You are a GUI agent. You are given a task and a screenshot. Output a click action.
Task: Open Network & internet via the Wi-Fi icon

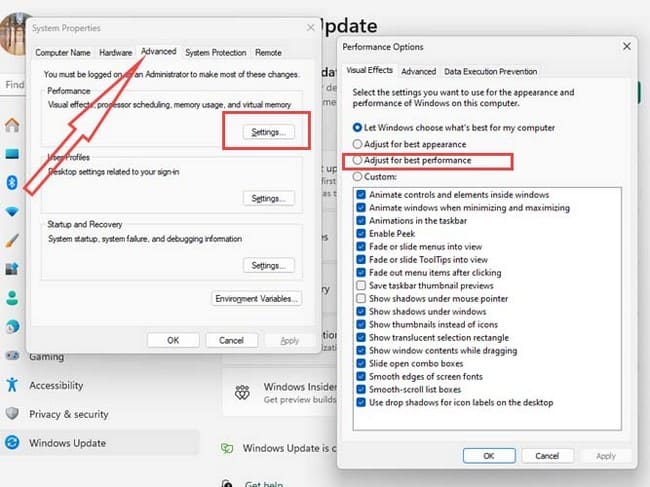coord(12,211)
